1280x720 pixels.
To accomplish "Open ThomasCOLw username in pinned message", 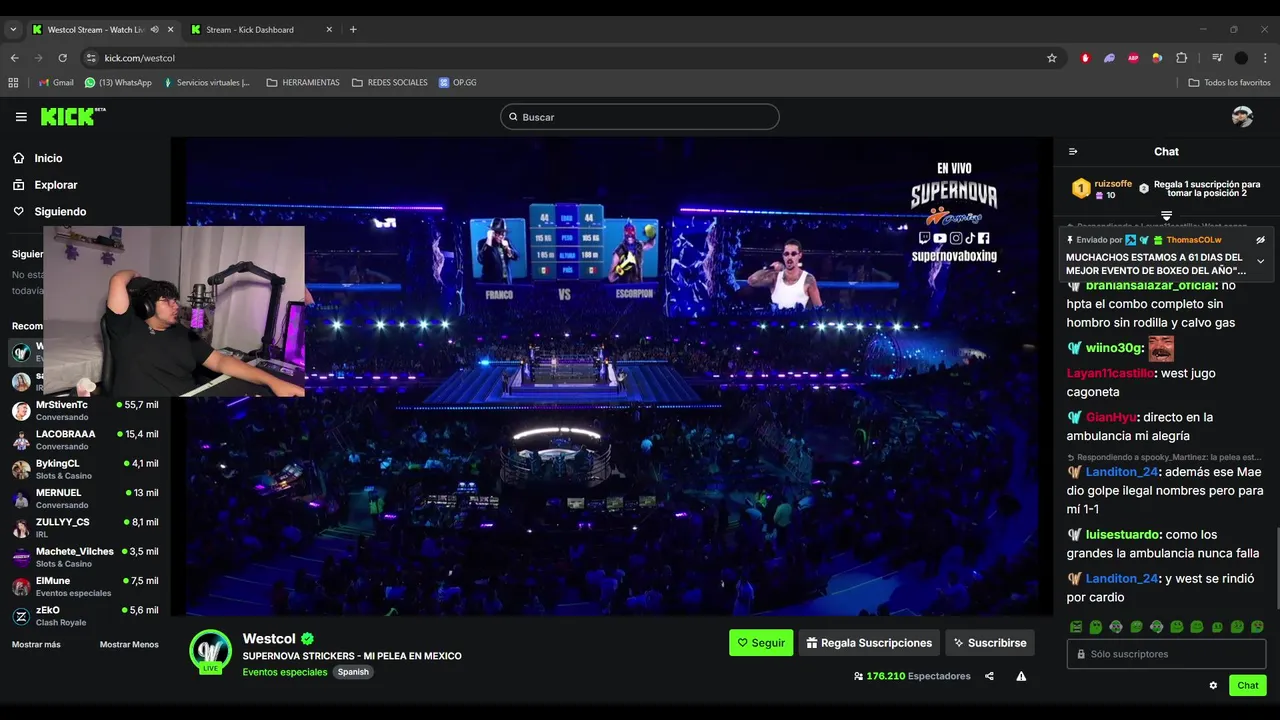I will [1194, 240].
